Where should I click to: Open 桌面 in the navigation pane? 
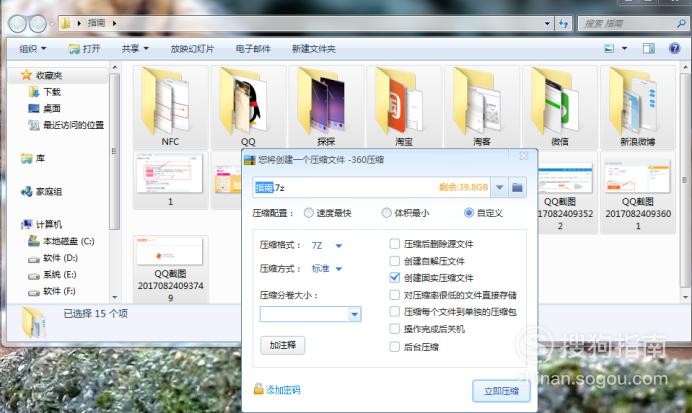click(x=52, y=108)
